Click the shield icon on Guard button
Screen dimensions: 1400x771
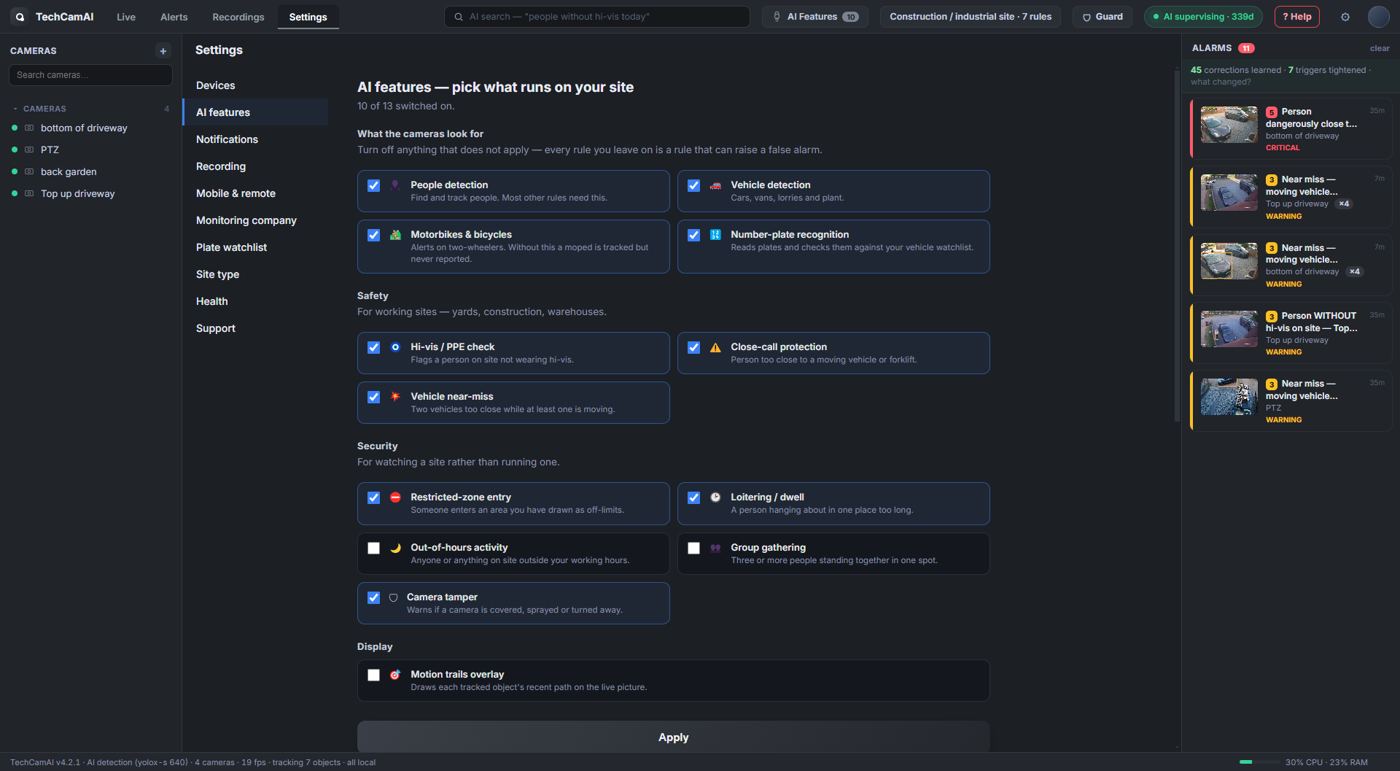tap(1087, 17)
